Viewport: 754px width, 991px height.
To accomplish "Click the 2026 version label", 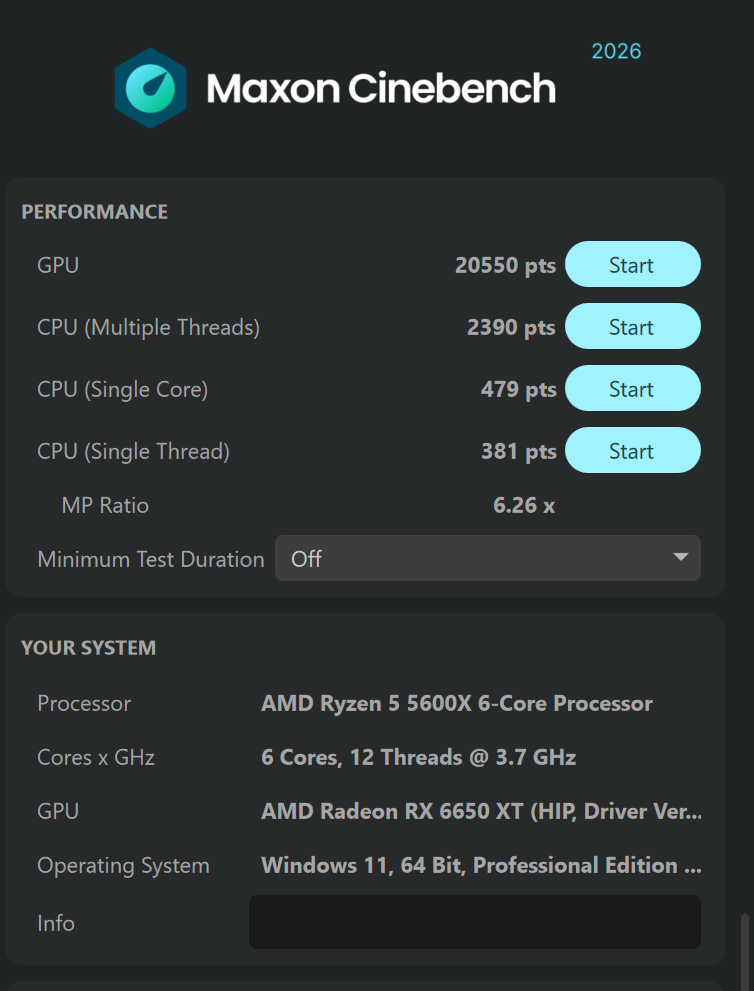I will tap(616, 51).
